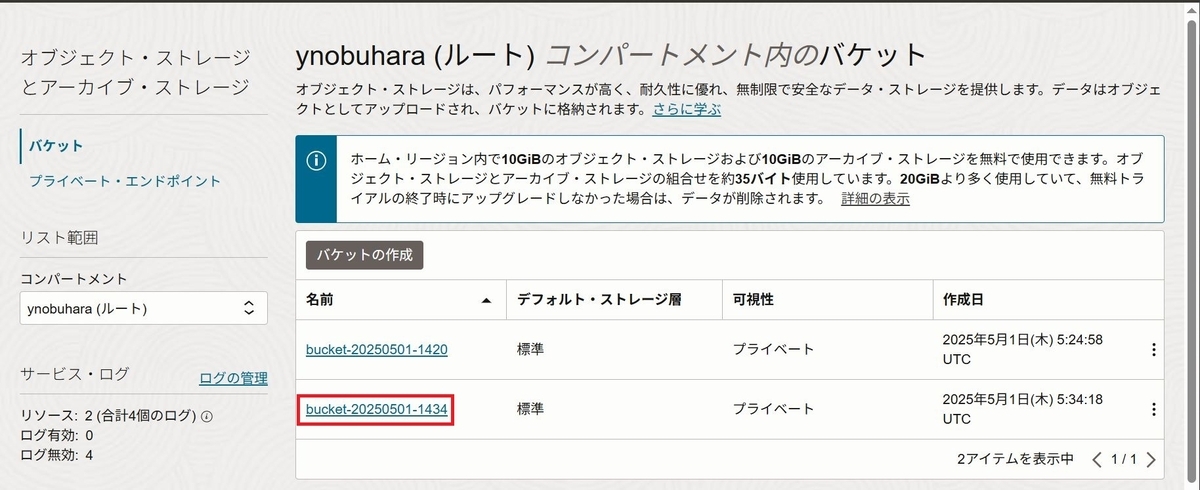The height and width of the screenshot is (490, 1200).
Task: Open the ログの管理 link
Action: [x=233, y=378]
